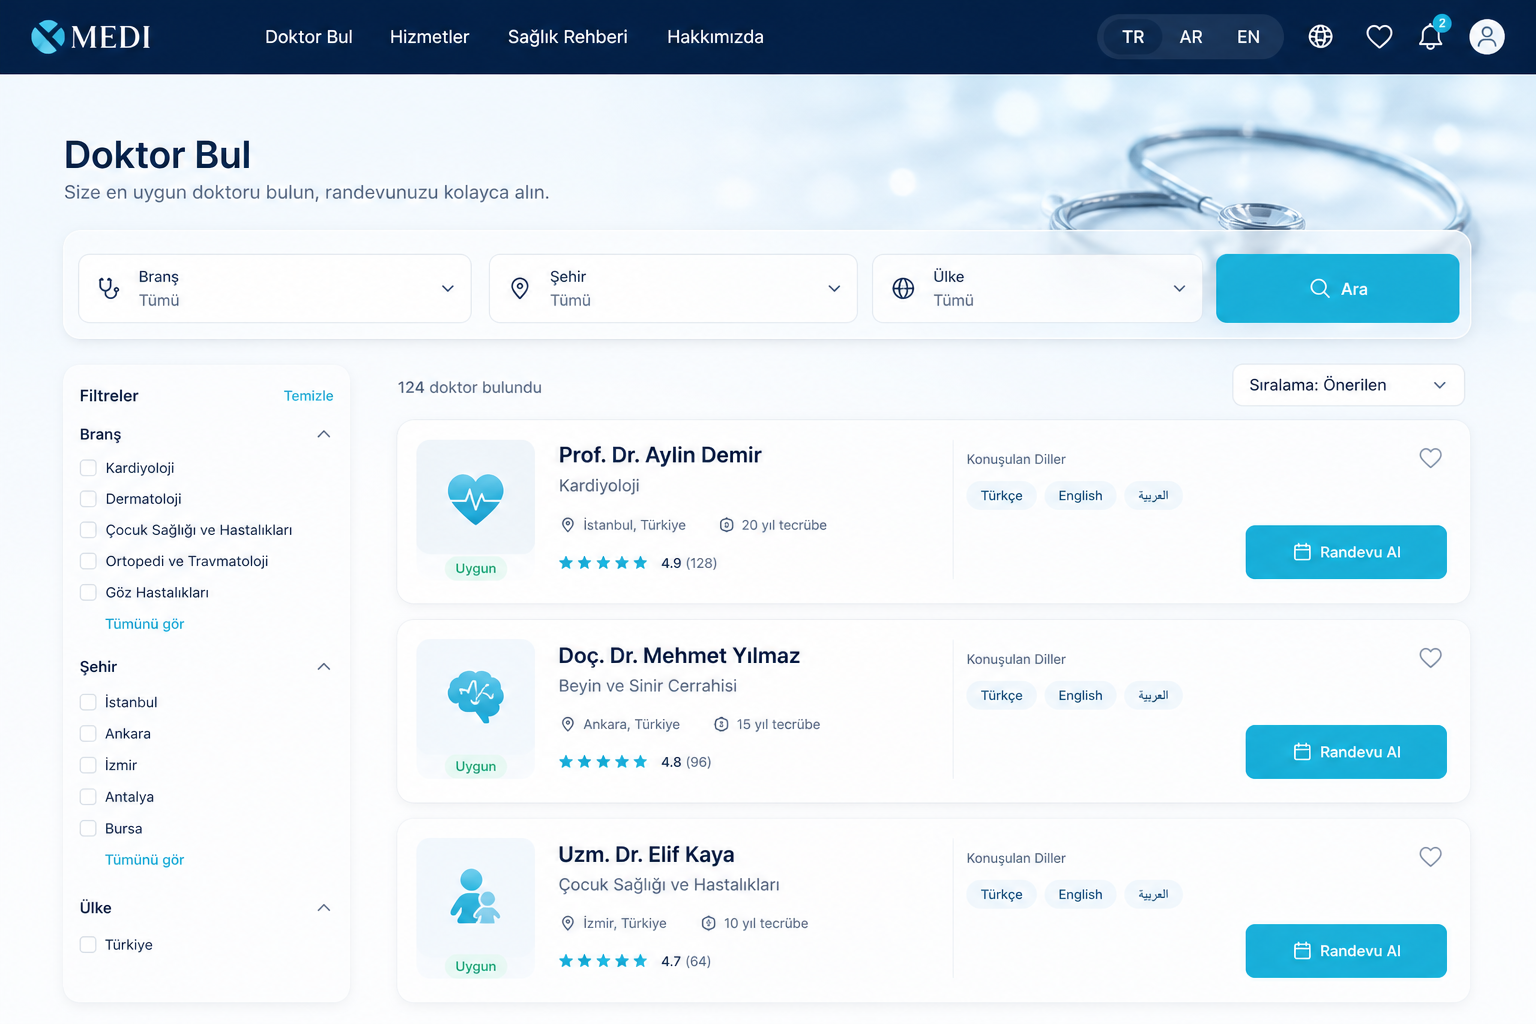Click location pin next to Ankara, Türkiye
Screen dimensions: 1536x1024
pyautogui.click(x=568, y=724)
